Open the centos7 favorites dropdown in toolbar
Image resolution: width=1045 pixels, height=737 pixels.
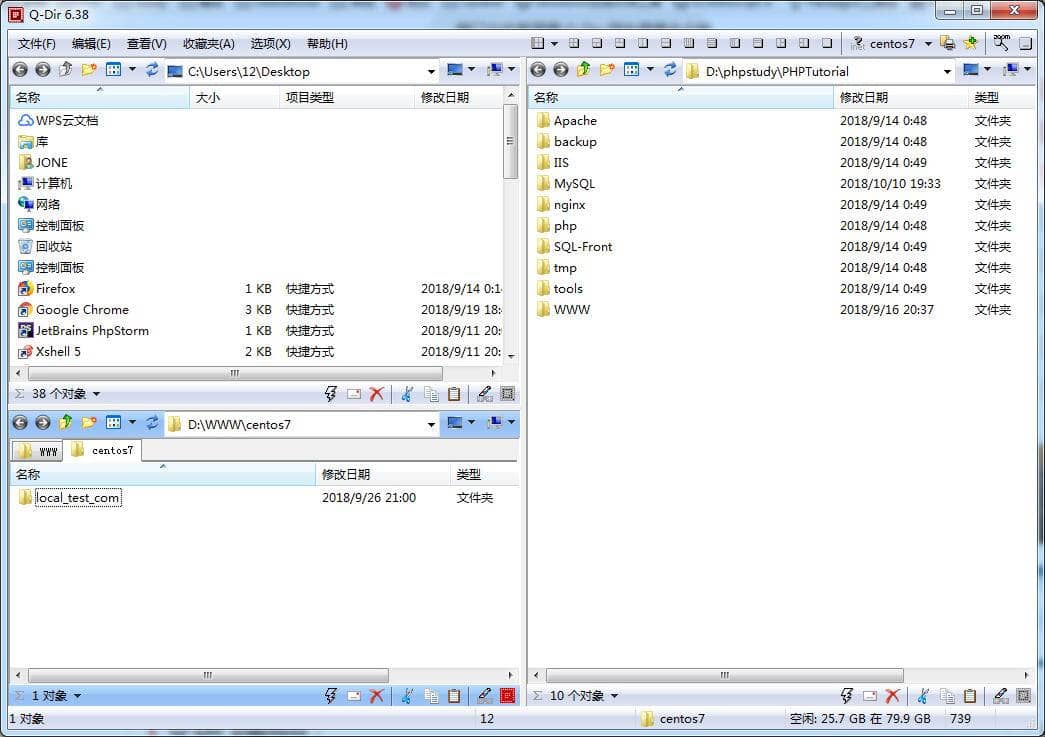click(x=927, y=44)
